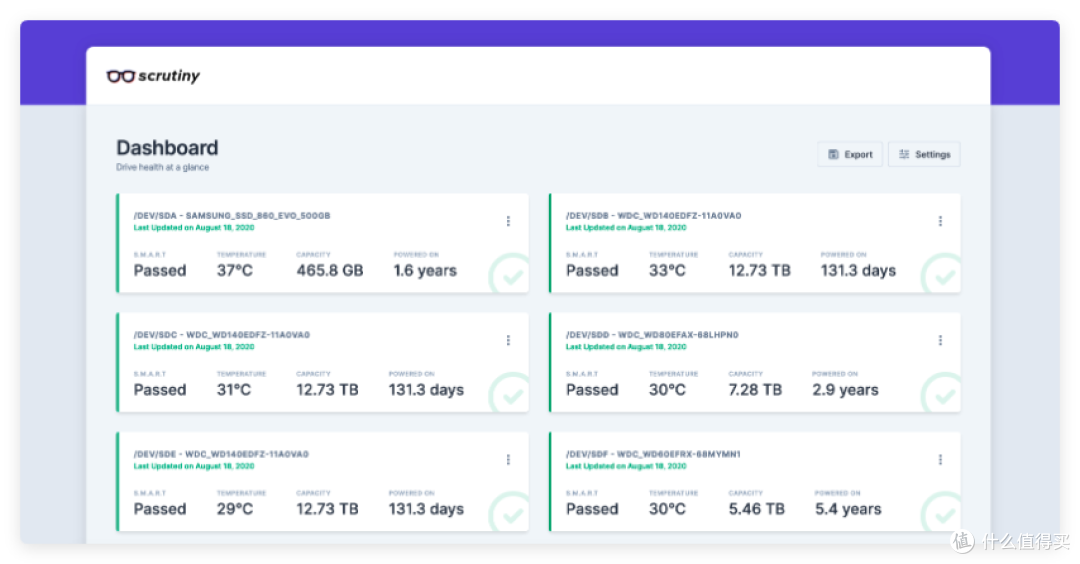Open the three-dot menu for /dev/sdf
The image size is (1080, 564).
coord(940,459)
